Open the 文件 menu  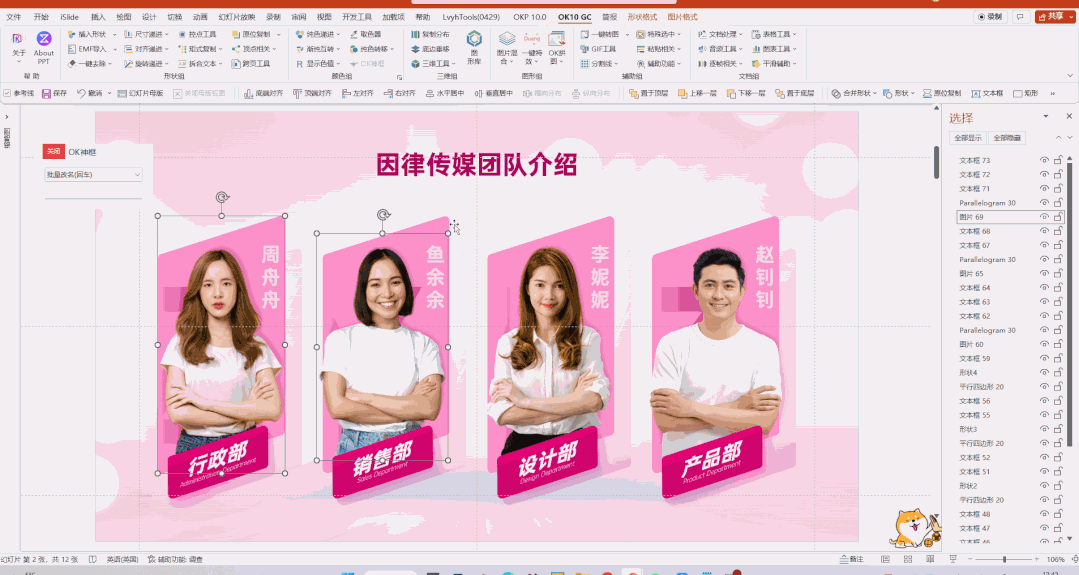point(13,17)
